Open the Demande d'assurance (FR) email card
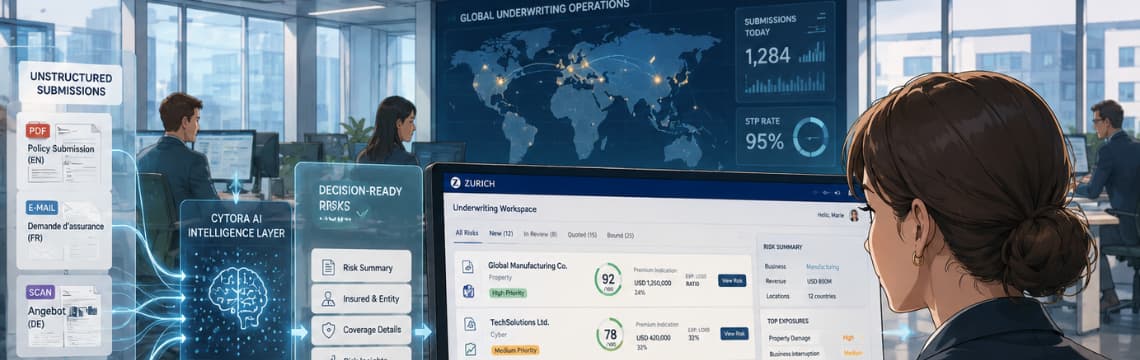Screen dimensions: 1140x360 point(64,231)
